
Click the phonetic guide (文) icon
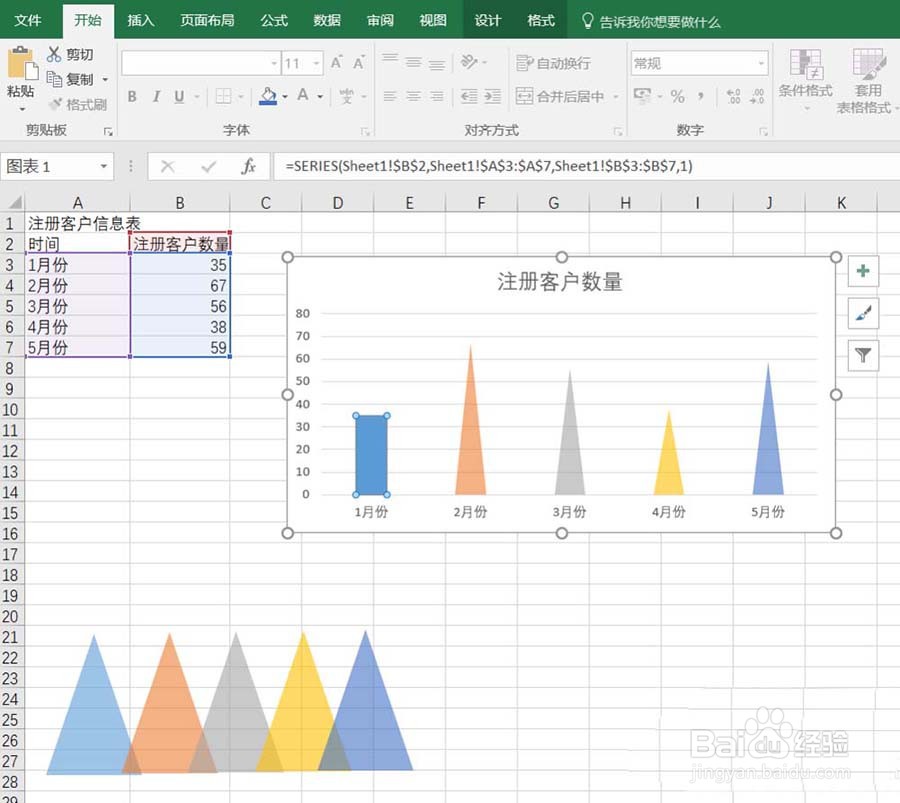point(347,96)
